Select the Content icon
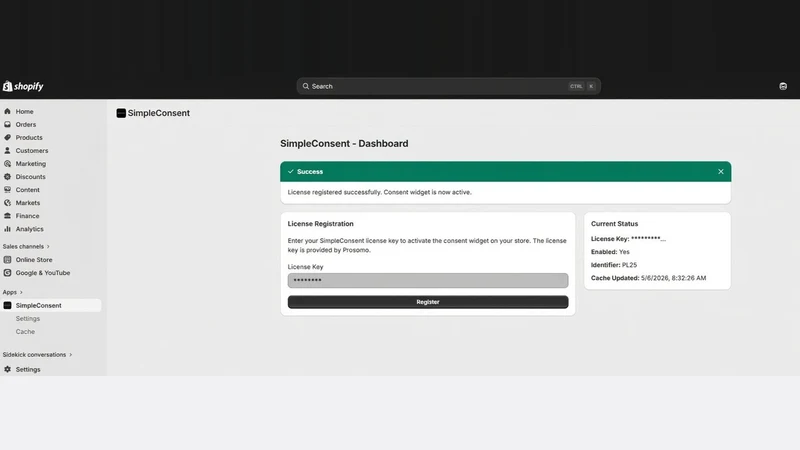Image resolution: width=800 pixels, height=450 pixels. (x=7, y=190)
